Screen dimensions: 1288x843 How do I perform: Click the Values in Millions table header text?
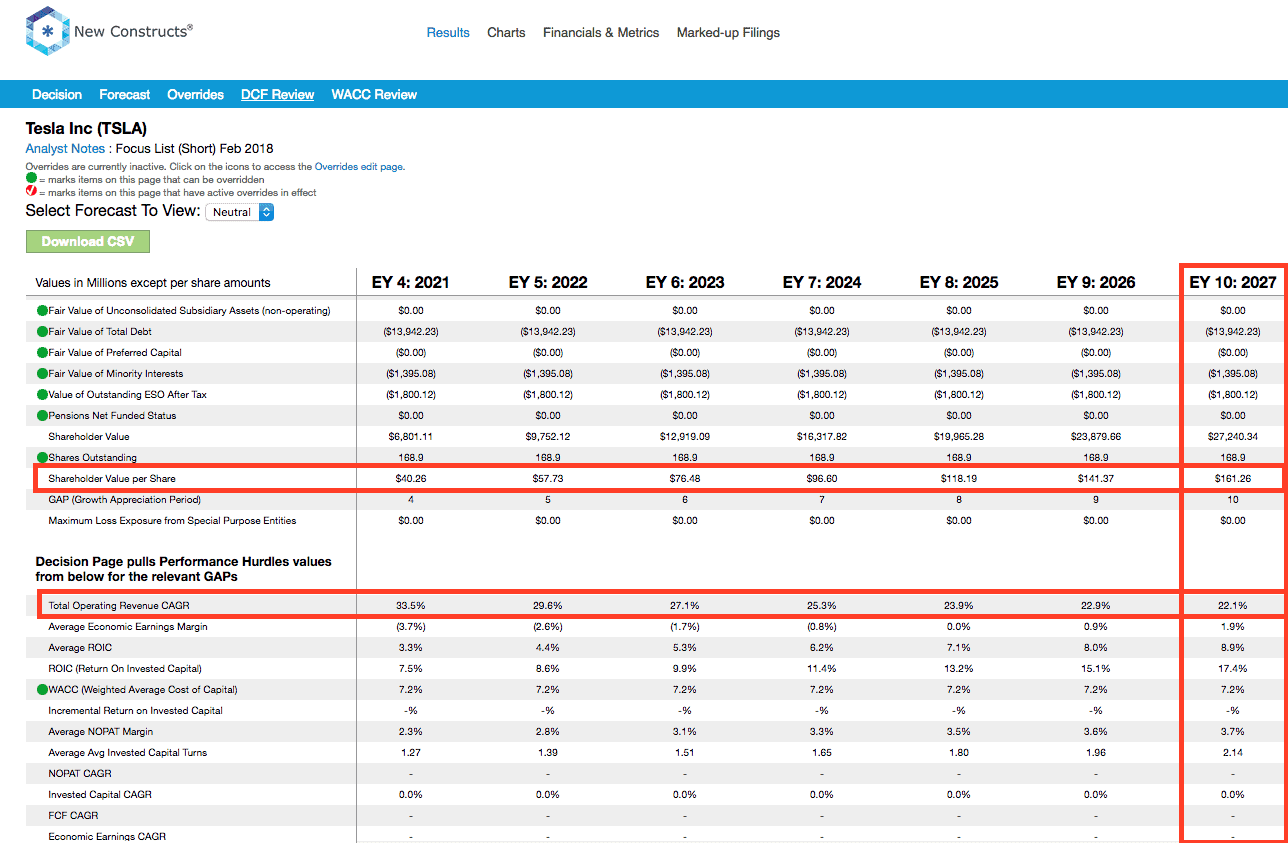(x=153, y=283)
